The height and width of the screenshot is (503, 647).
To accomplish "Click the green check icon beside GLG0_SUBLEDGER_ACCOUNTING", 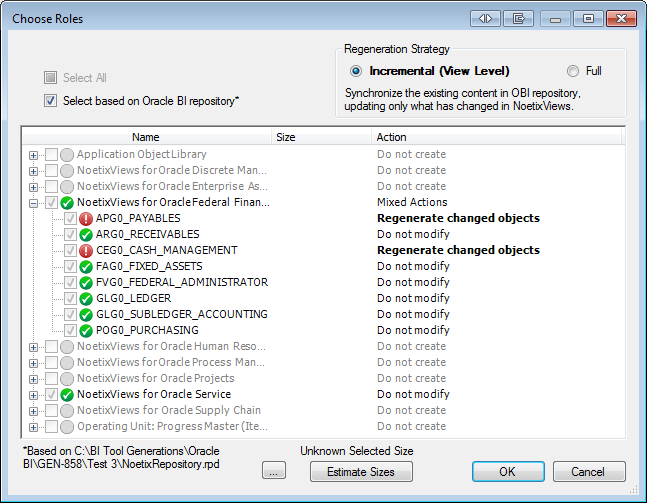I will (86, 315).
